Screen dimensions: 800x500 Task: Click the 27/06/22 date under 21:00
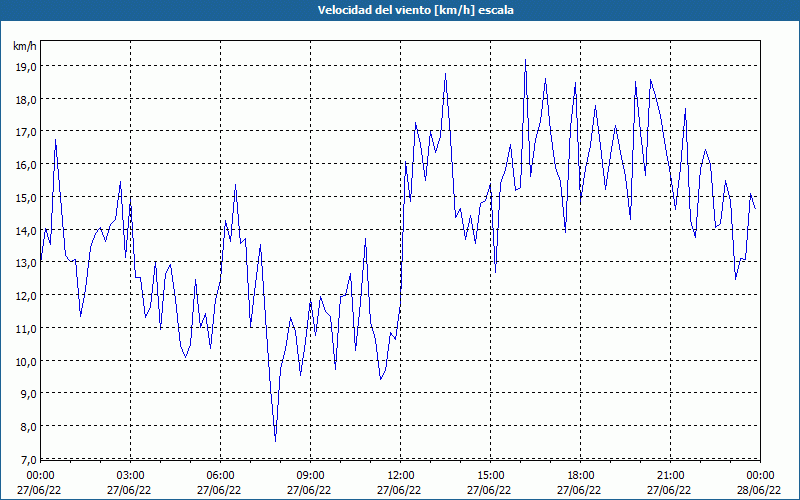pyautogui.click(x=669, y=490)
